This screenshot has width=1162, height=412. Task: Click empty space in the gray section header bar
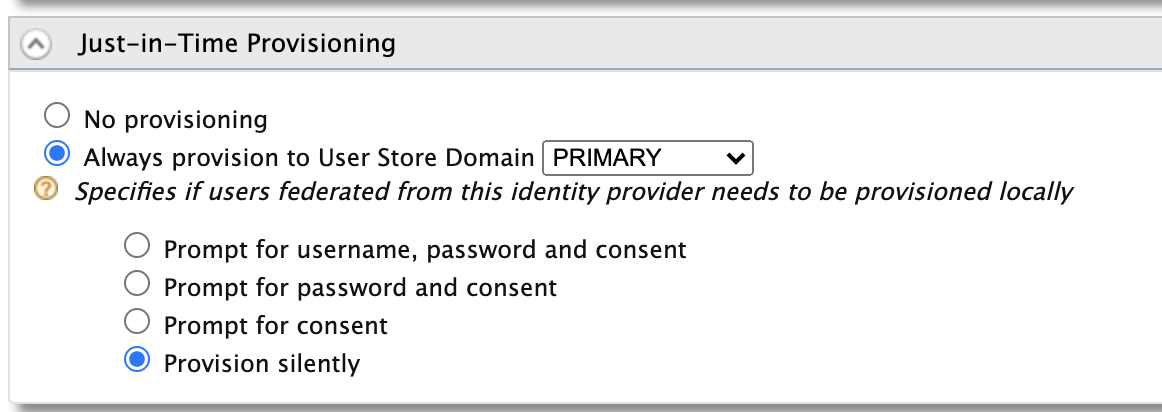(780, 44)
